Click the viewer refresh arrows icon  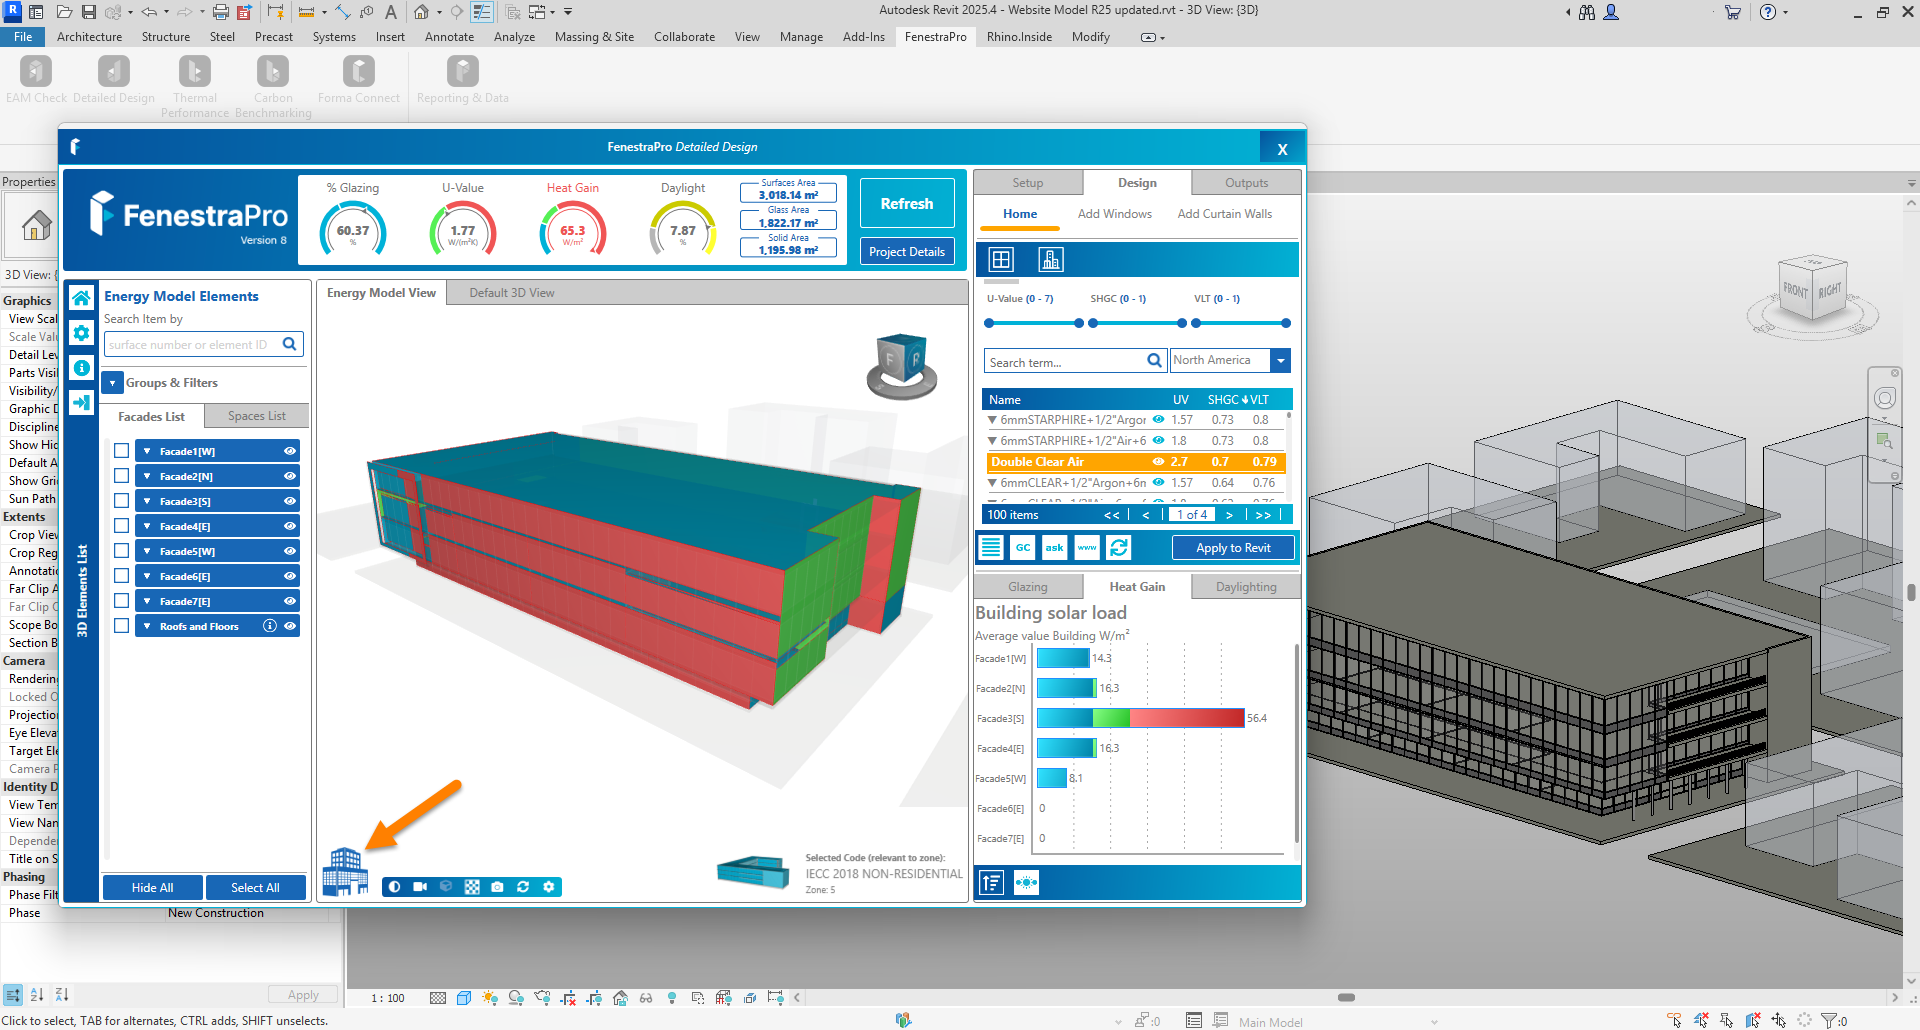pos(523,887)
